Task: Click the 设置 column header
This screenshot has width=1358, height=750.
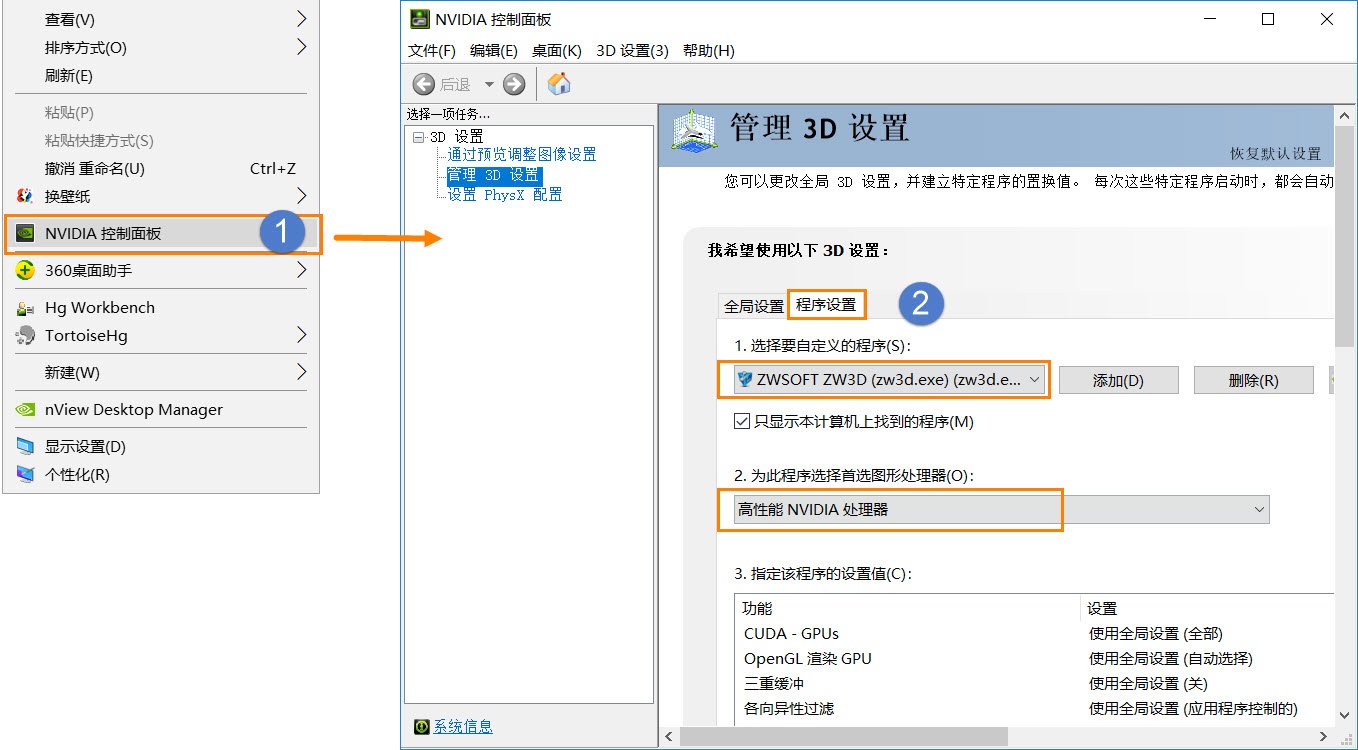Action: pyautogui.click(x=1208, y=608)
